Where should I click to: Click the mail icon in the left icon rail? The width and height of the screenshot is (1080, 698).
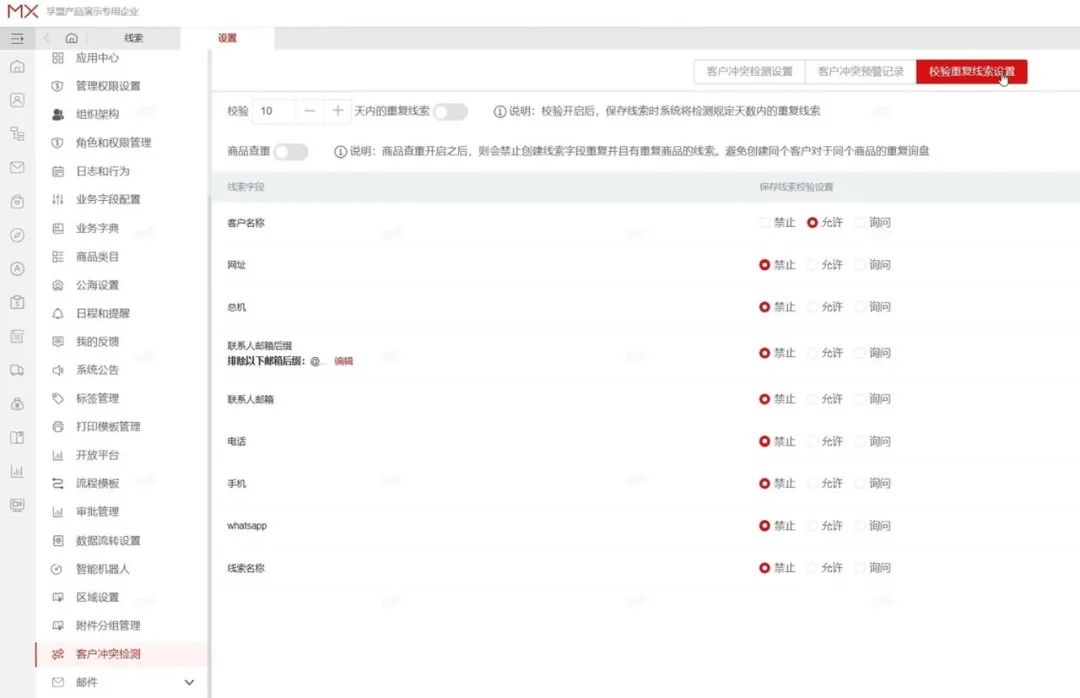(15, 166)
